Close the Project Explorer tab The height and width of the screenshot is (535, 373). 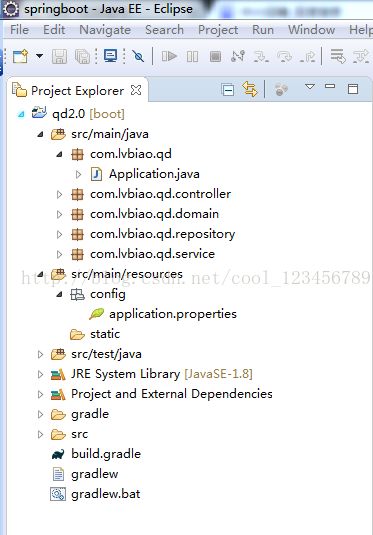point(136,90)
